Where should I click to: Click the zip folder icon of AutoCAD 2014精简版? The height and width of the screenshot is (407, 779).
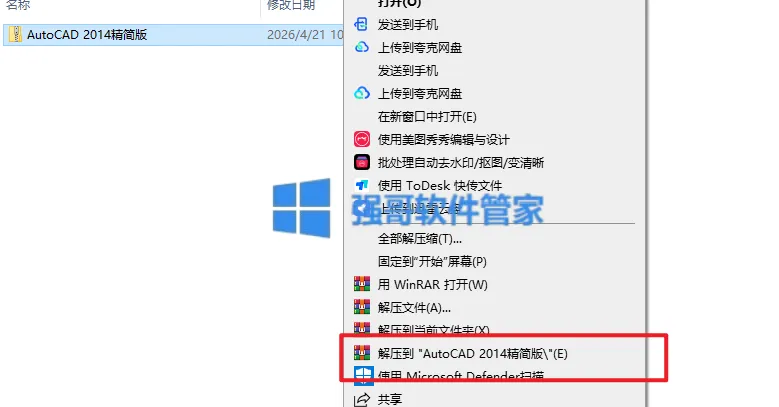16,34
